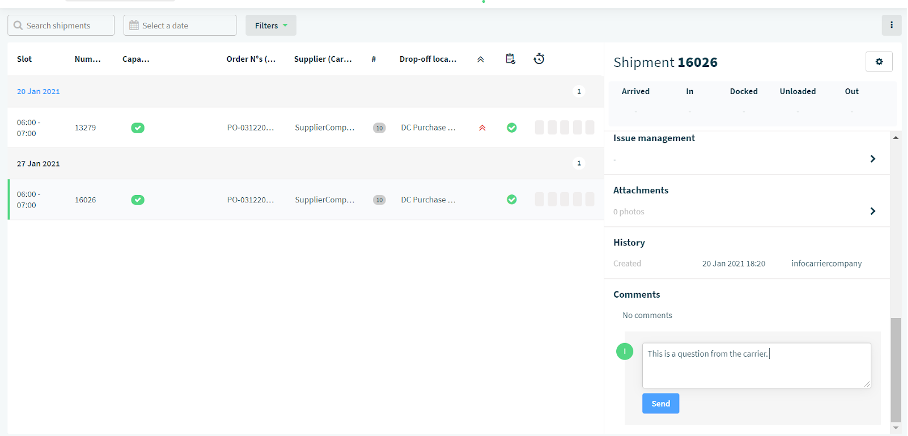Image resolution: width=908 pixels, height=436 pixels.
Task: Click the red priority arrows on shipment 13279
Action: [x=482, y=128]
